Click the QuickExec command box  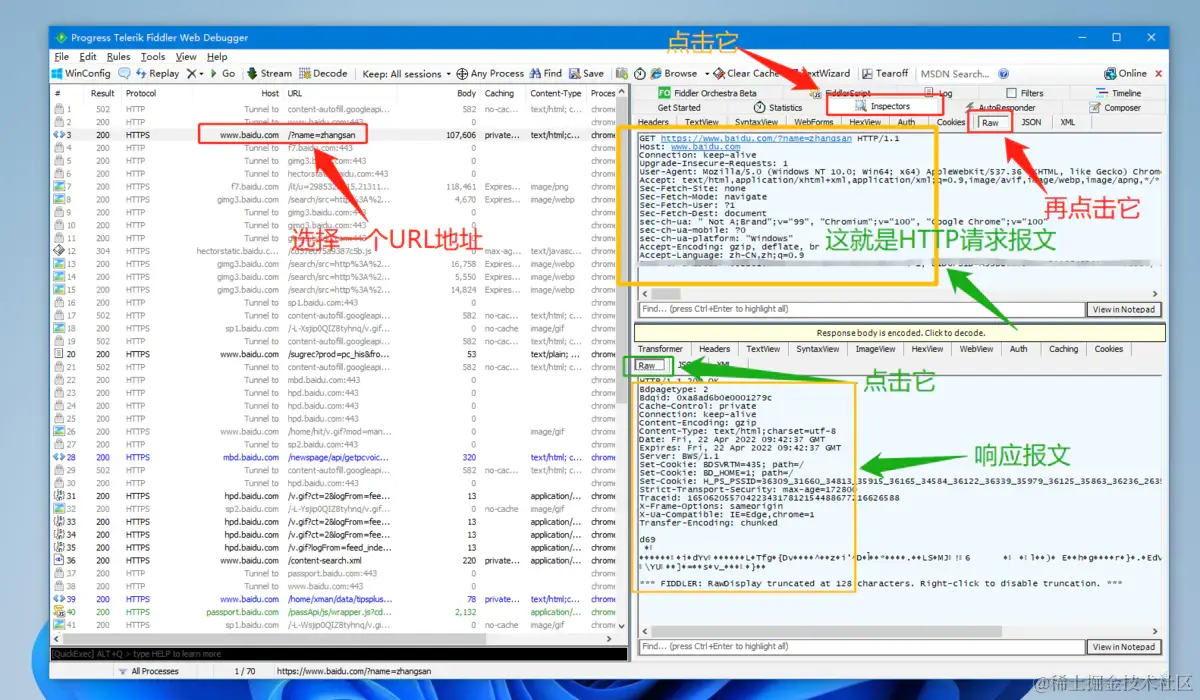point(338,654)
